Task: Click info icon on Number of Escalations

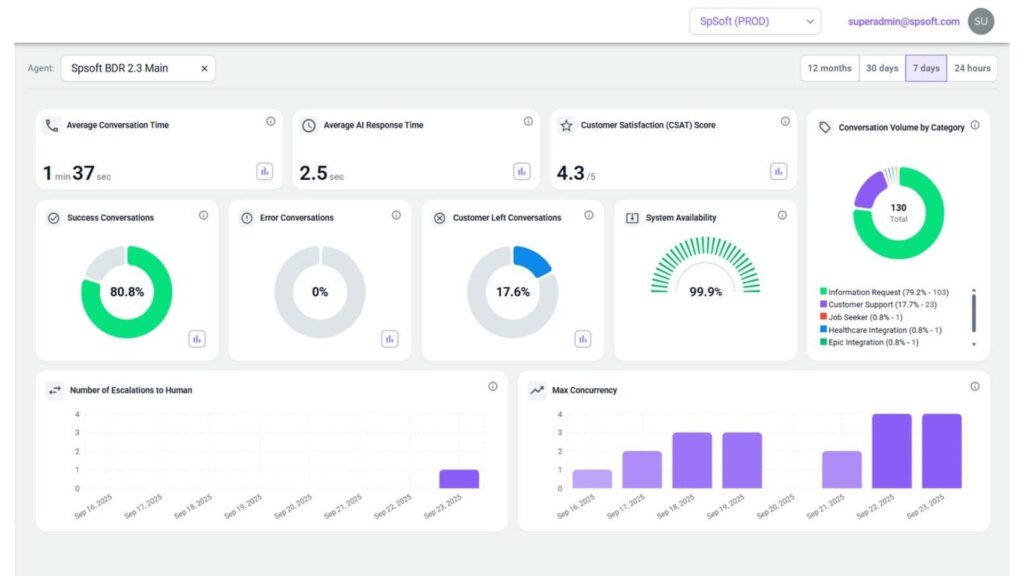Action: [493, 387]
